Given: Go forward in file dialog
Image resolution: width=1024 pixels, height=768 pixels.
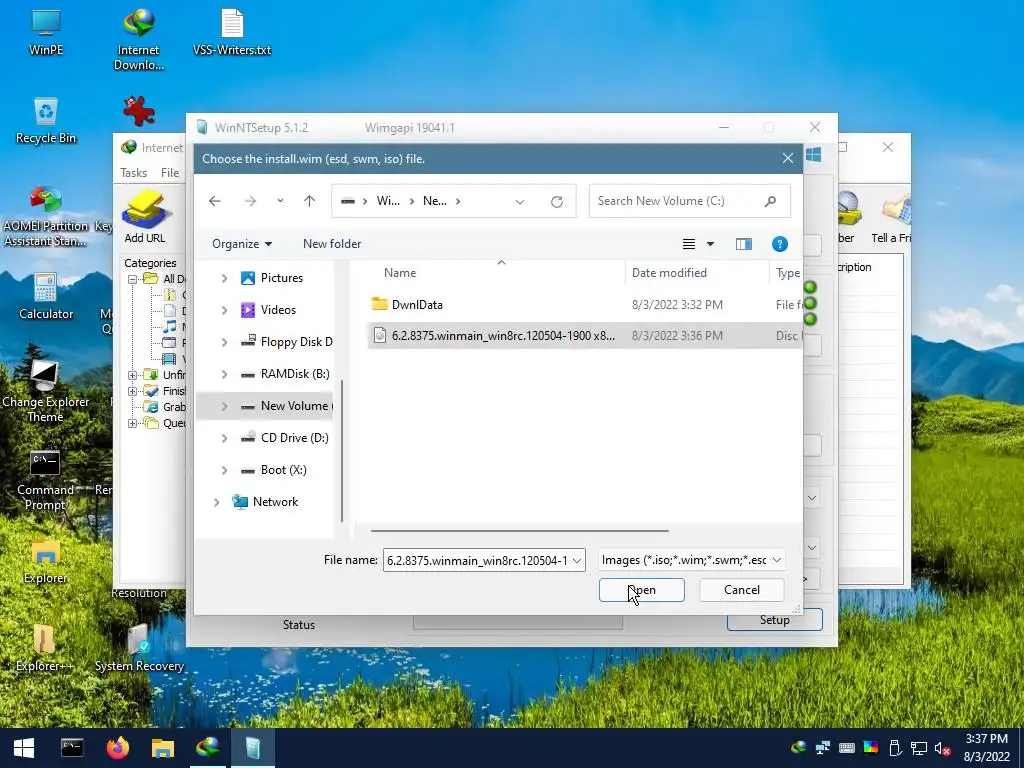Looking at the screenshot, I should click(x=250, y=201).
